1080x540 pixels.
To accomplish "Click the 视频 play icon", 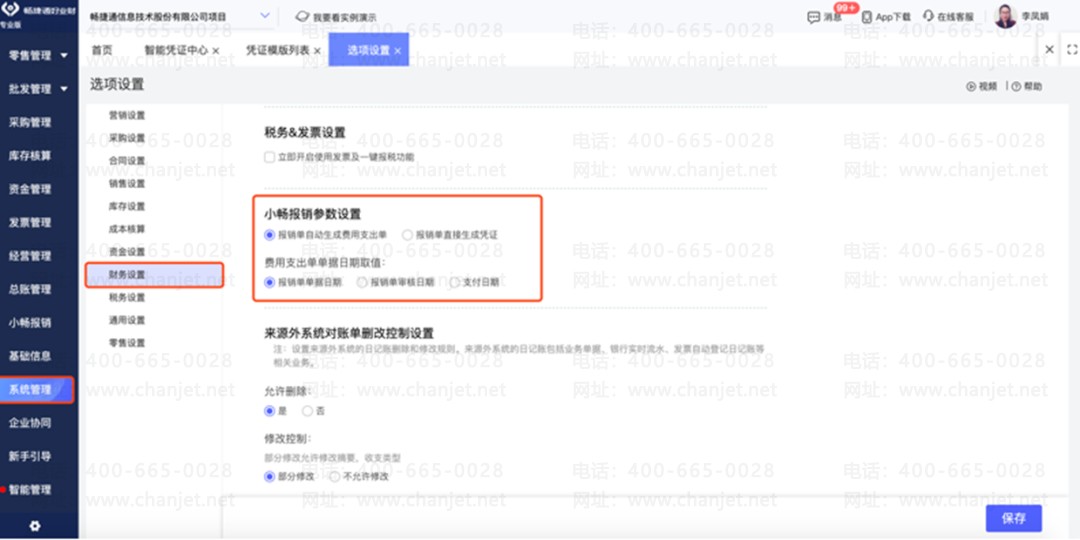I will click(x=970, y=87).
